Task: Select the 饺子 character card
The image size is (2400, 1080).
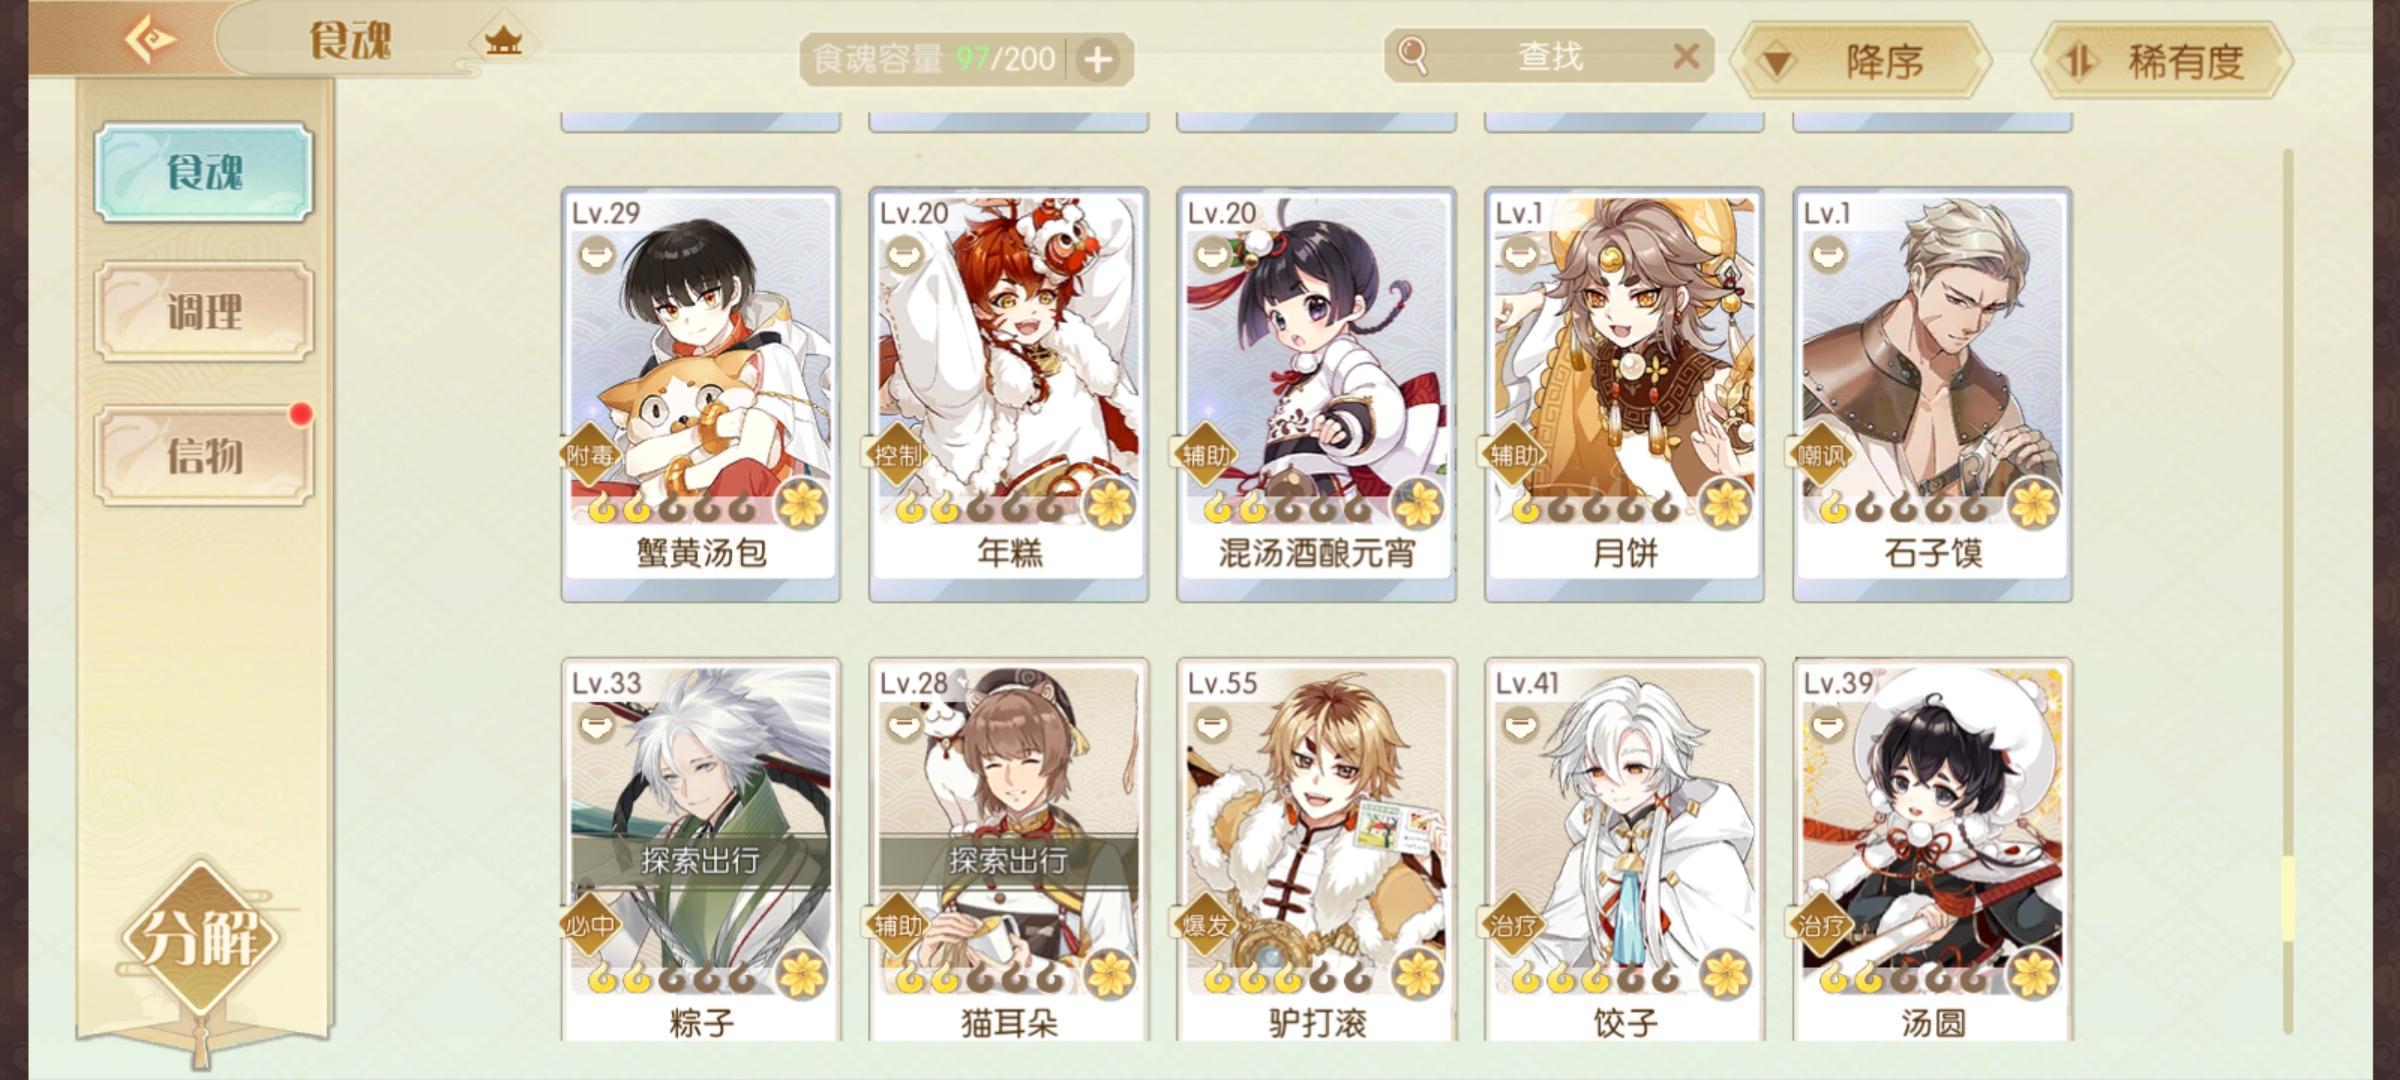Action: coord(1624,850)
